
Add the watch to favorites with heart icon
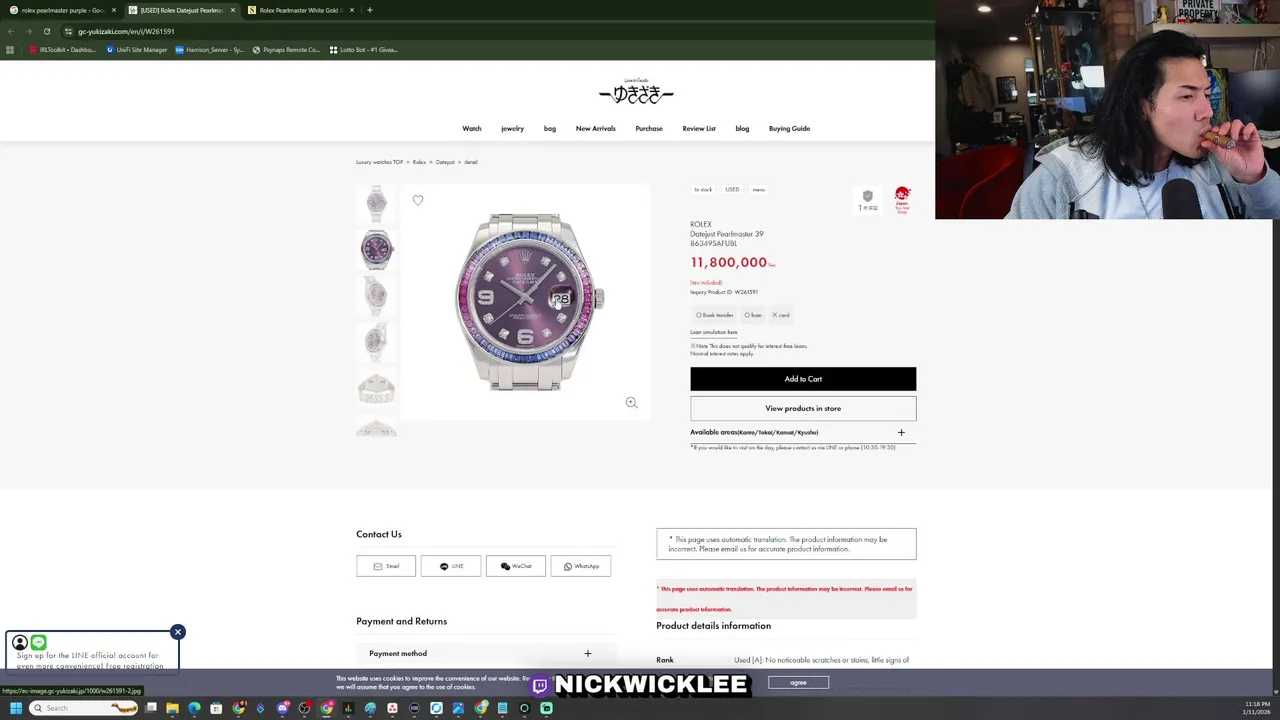click(x=418, y=200)
